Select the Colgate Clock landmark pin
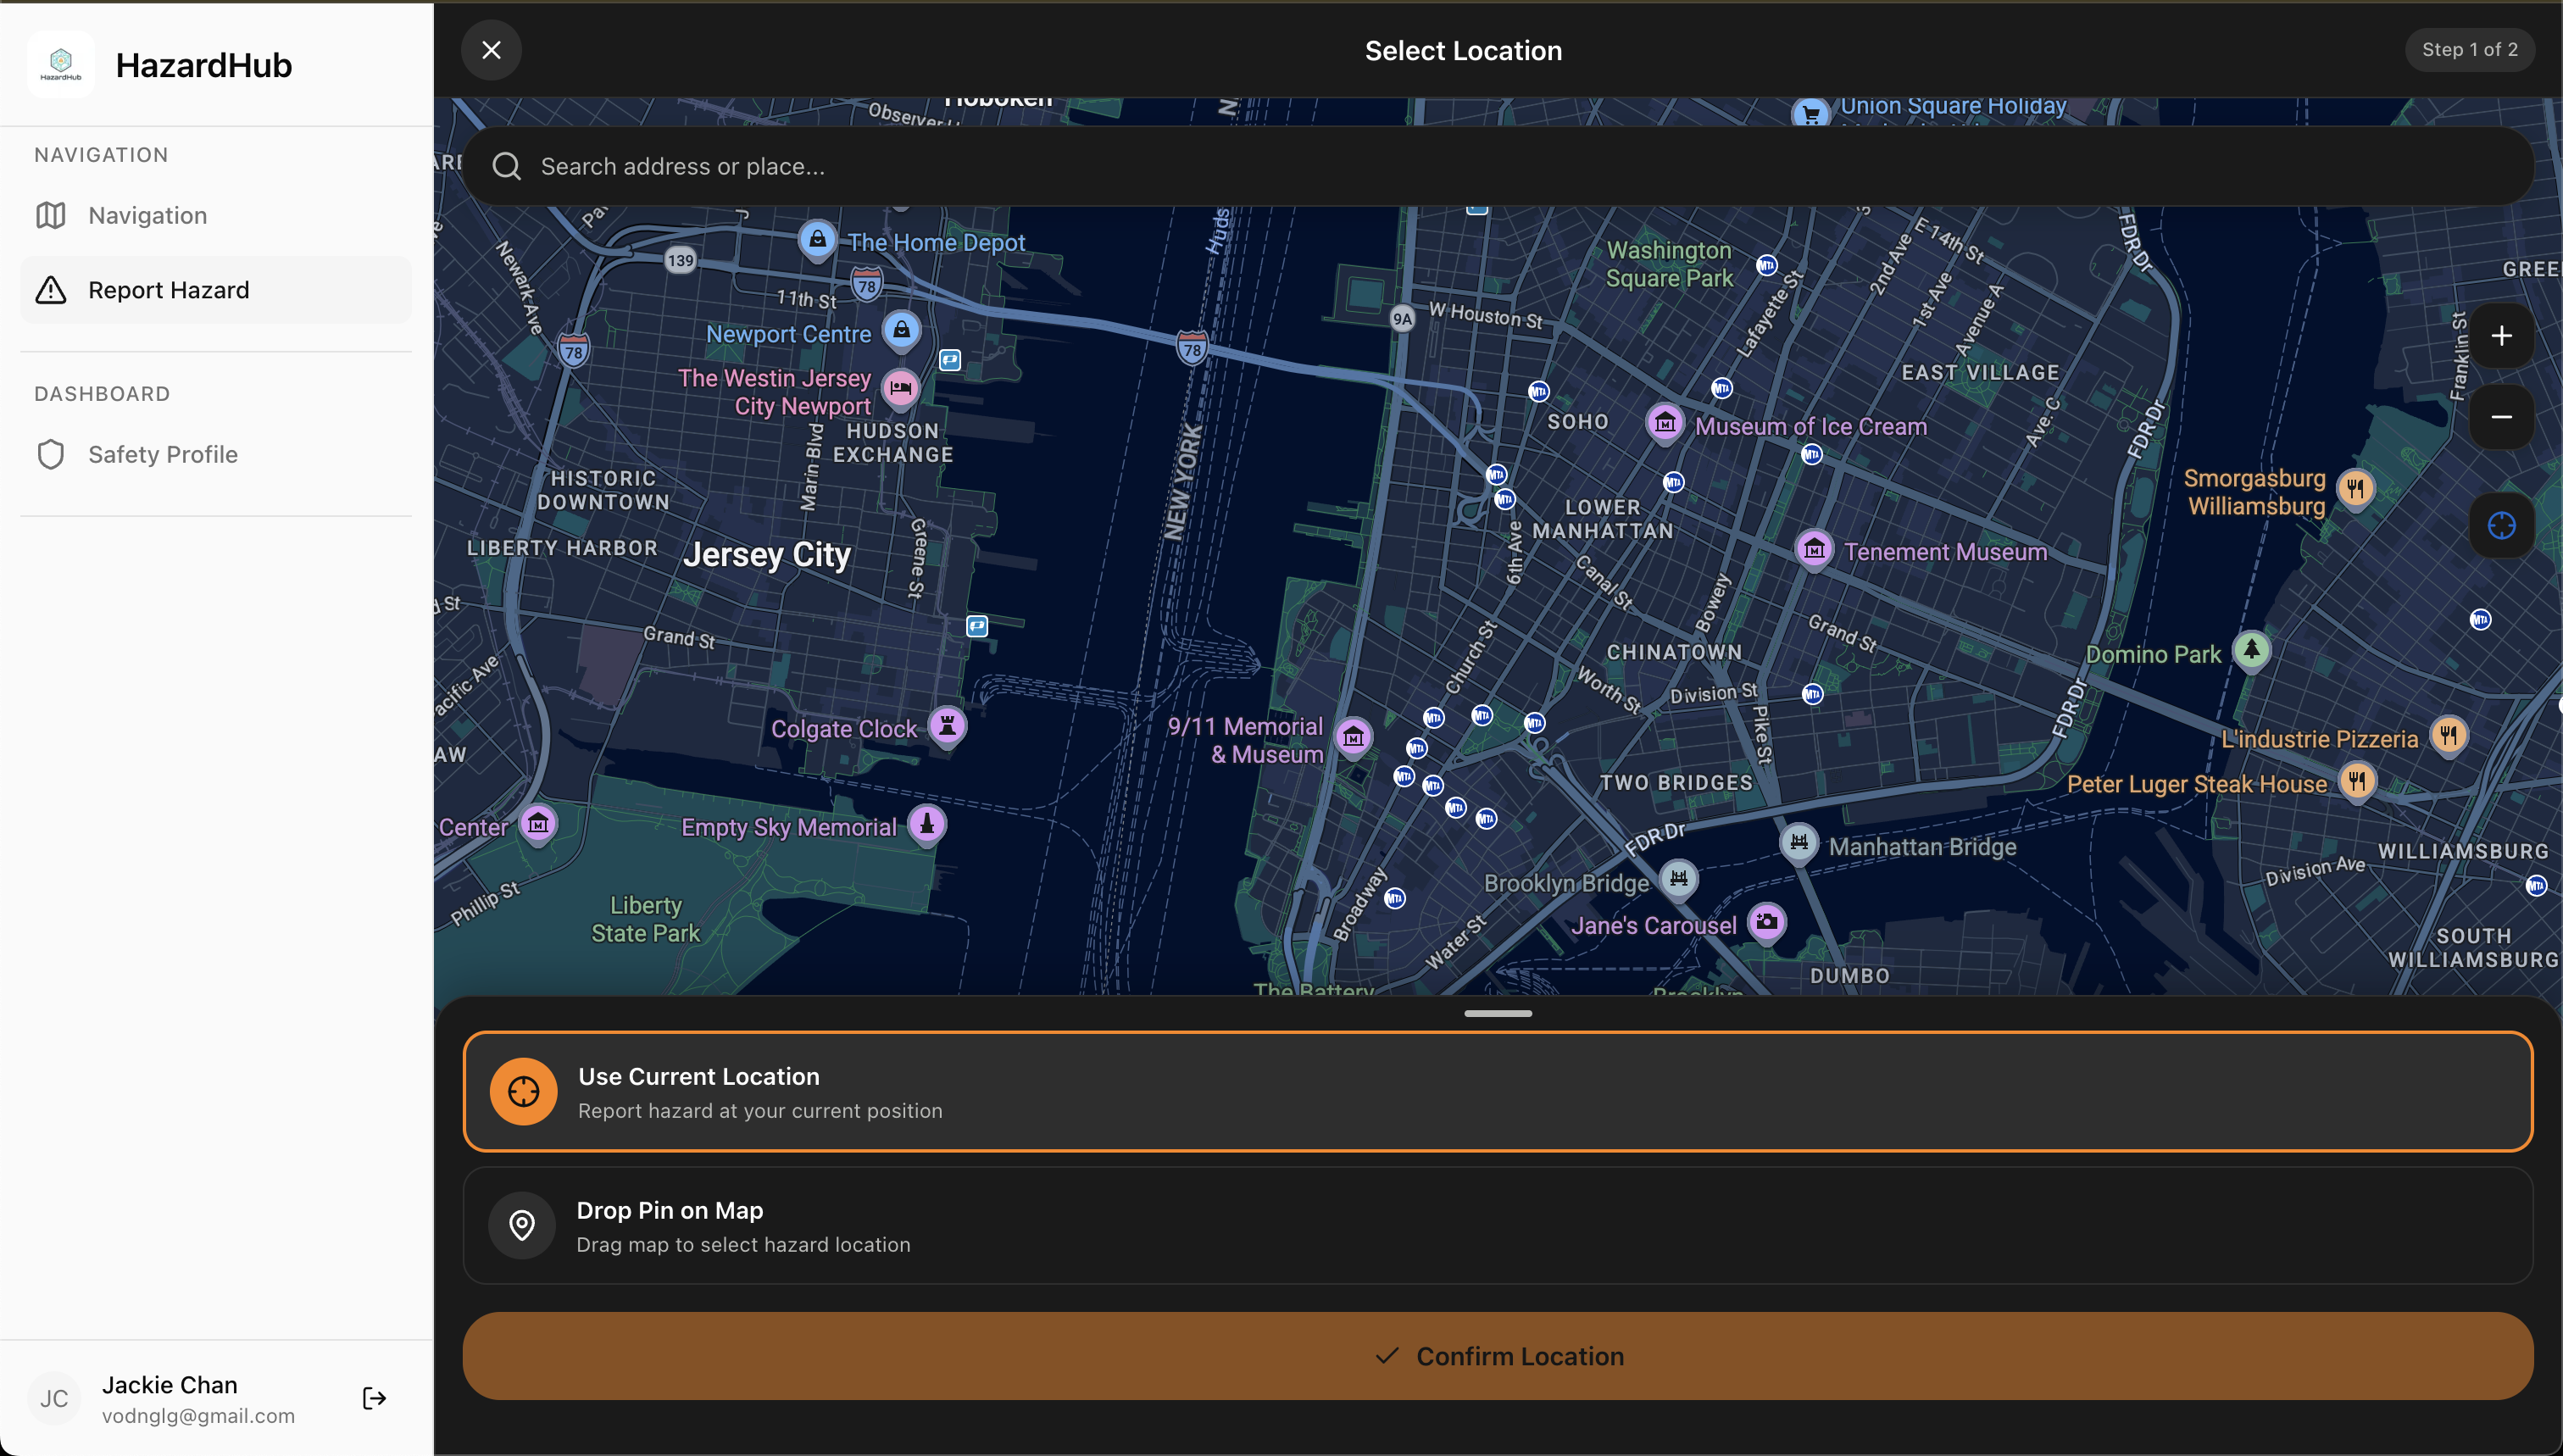The image size is (2563, 1456). tap(947, 725)
